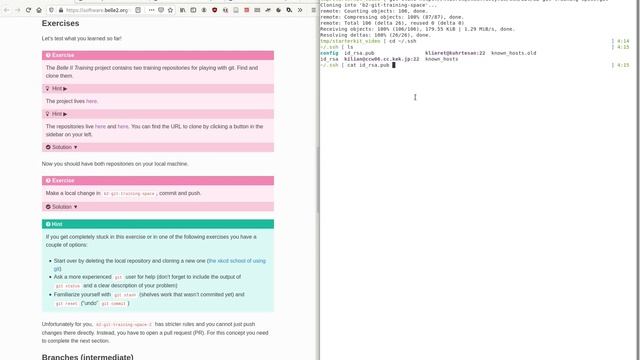
Task: Open page actions three-dot menu
Action: 151,10
